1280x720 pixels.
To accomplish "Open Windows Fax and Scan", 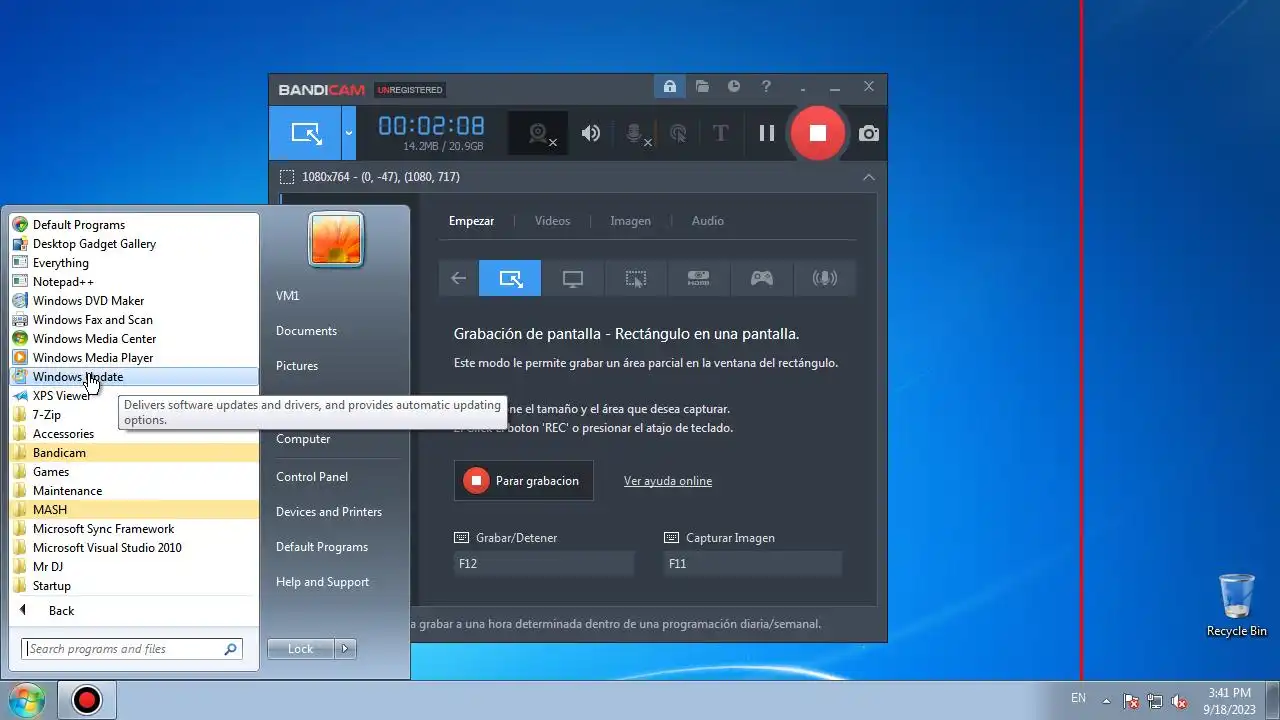I will click(134, 320).
